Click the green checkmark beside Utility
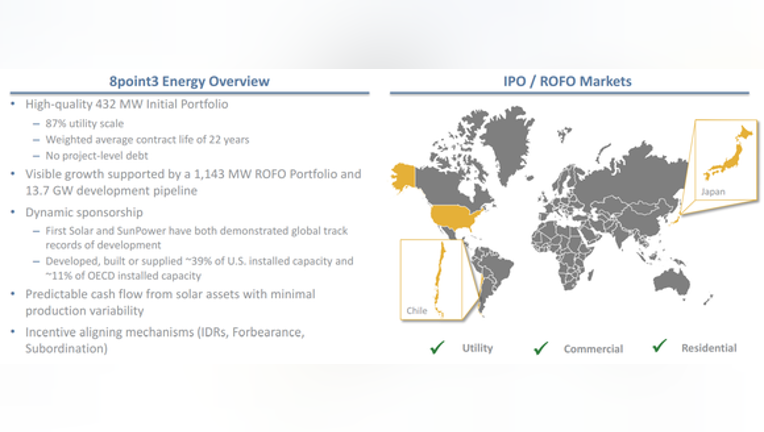 pos(437,347)
